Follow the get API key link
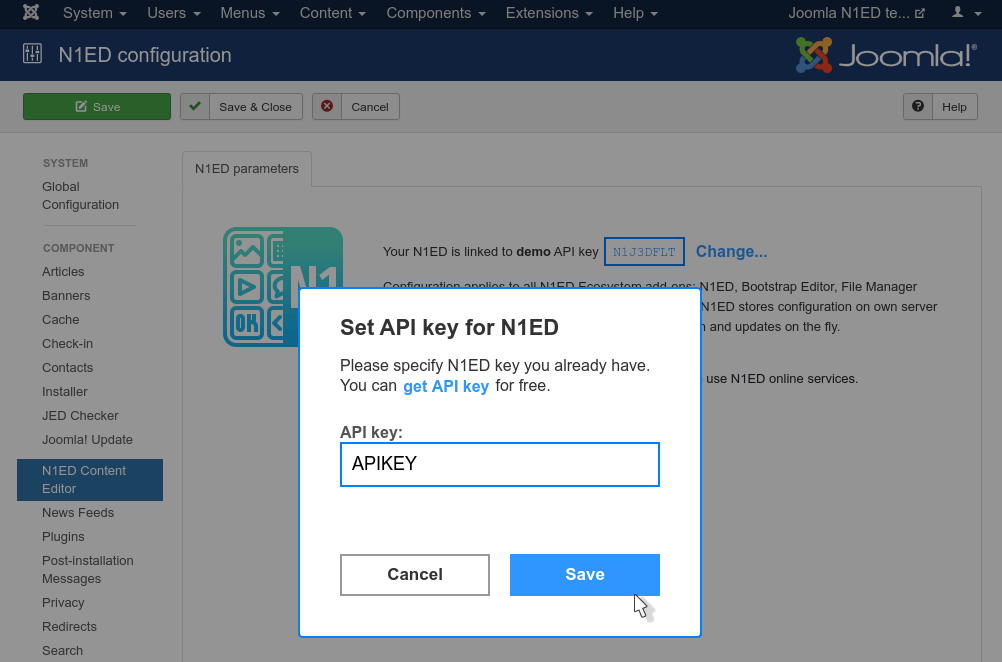This screenshot has width=1002, height=662. point(446,386)
